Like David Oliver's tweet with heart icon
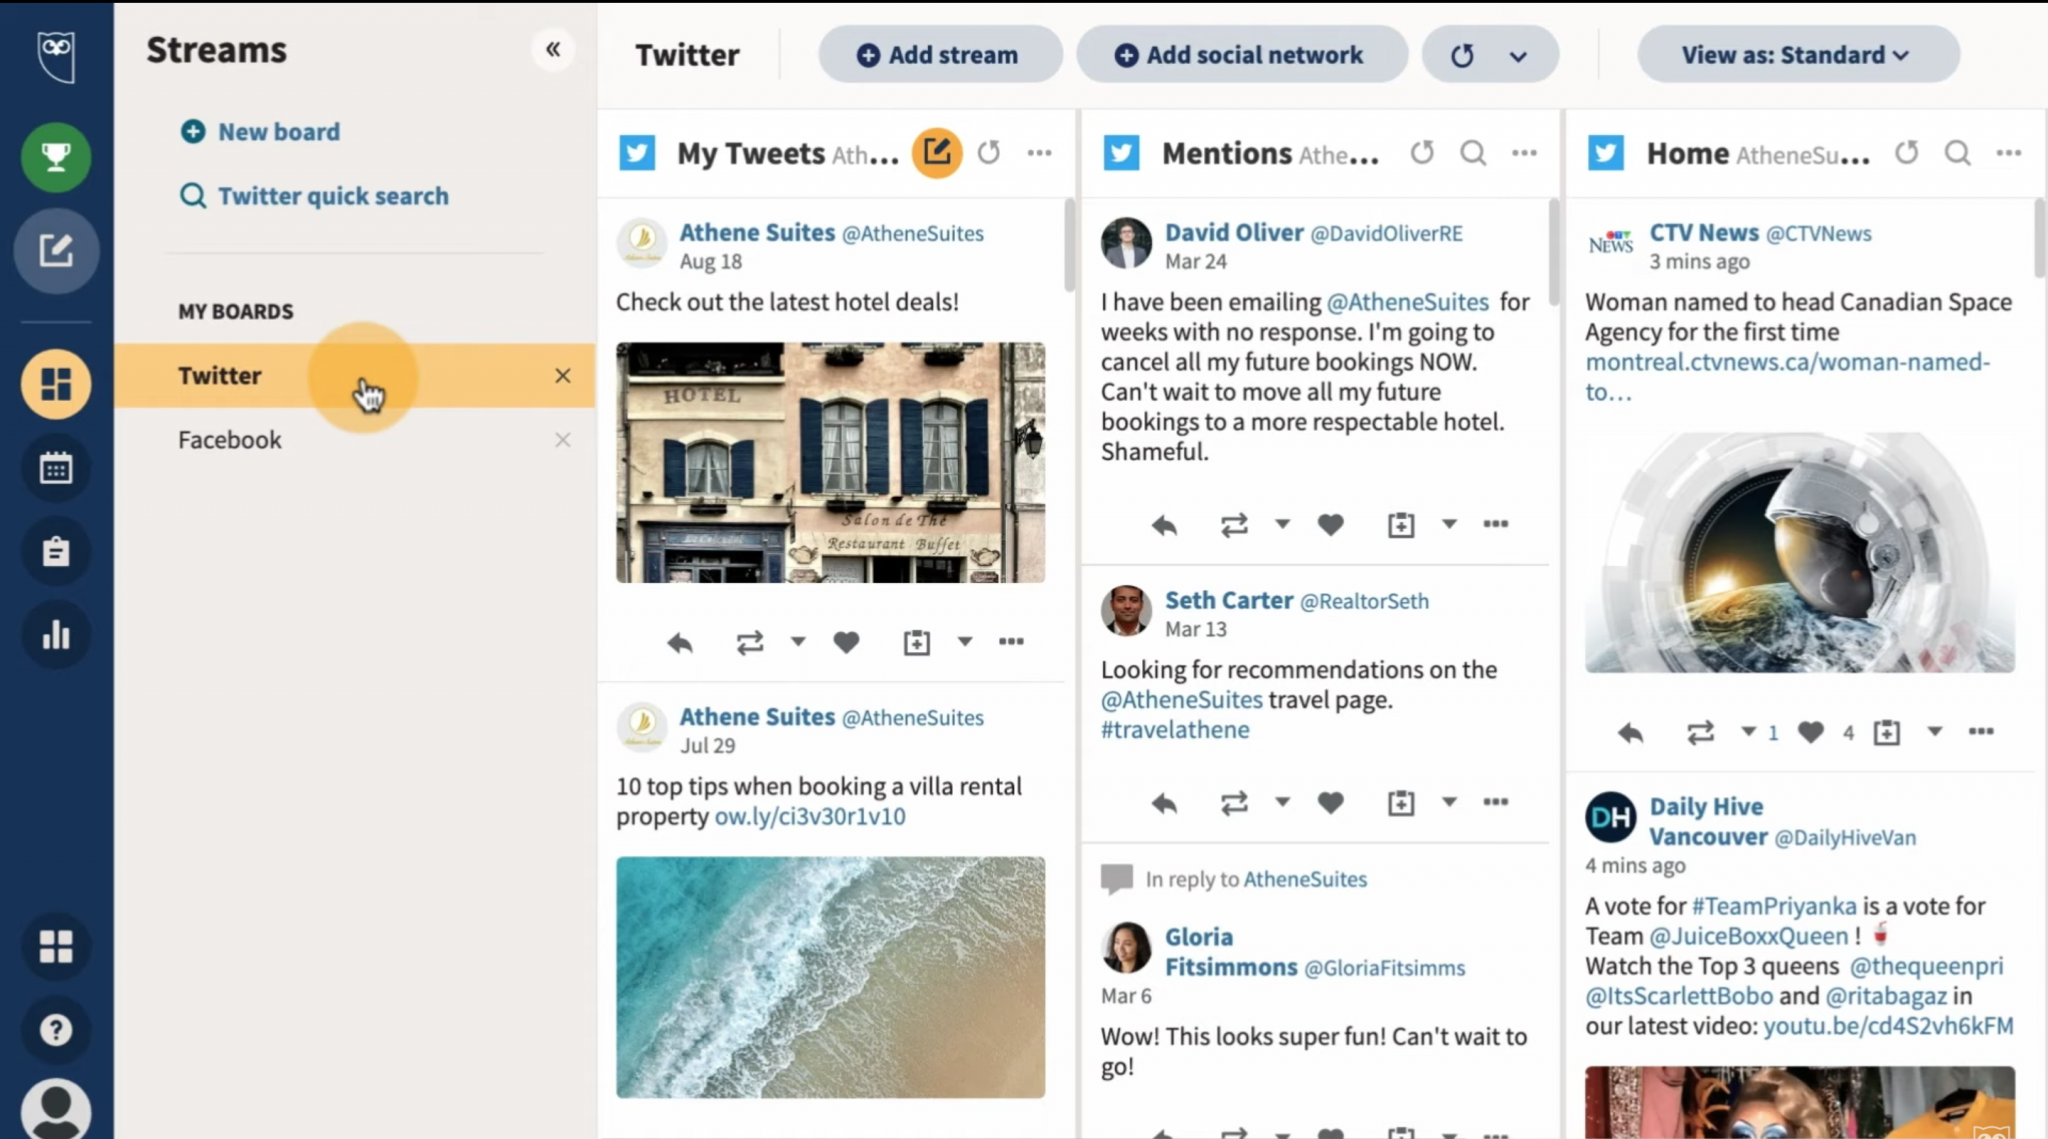Image resolution: width=2048 pixels, height=1139 pixels. pyautogui.click(x=1330, y=525)
